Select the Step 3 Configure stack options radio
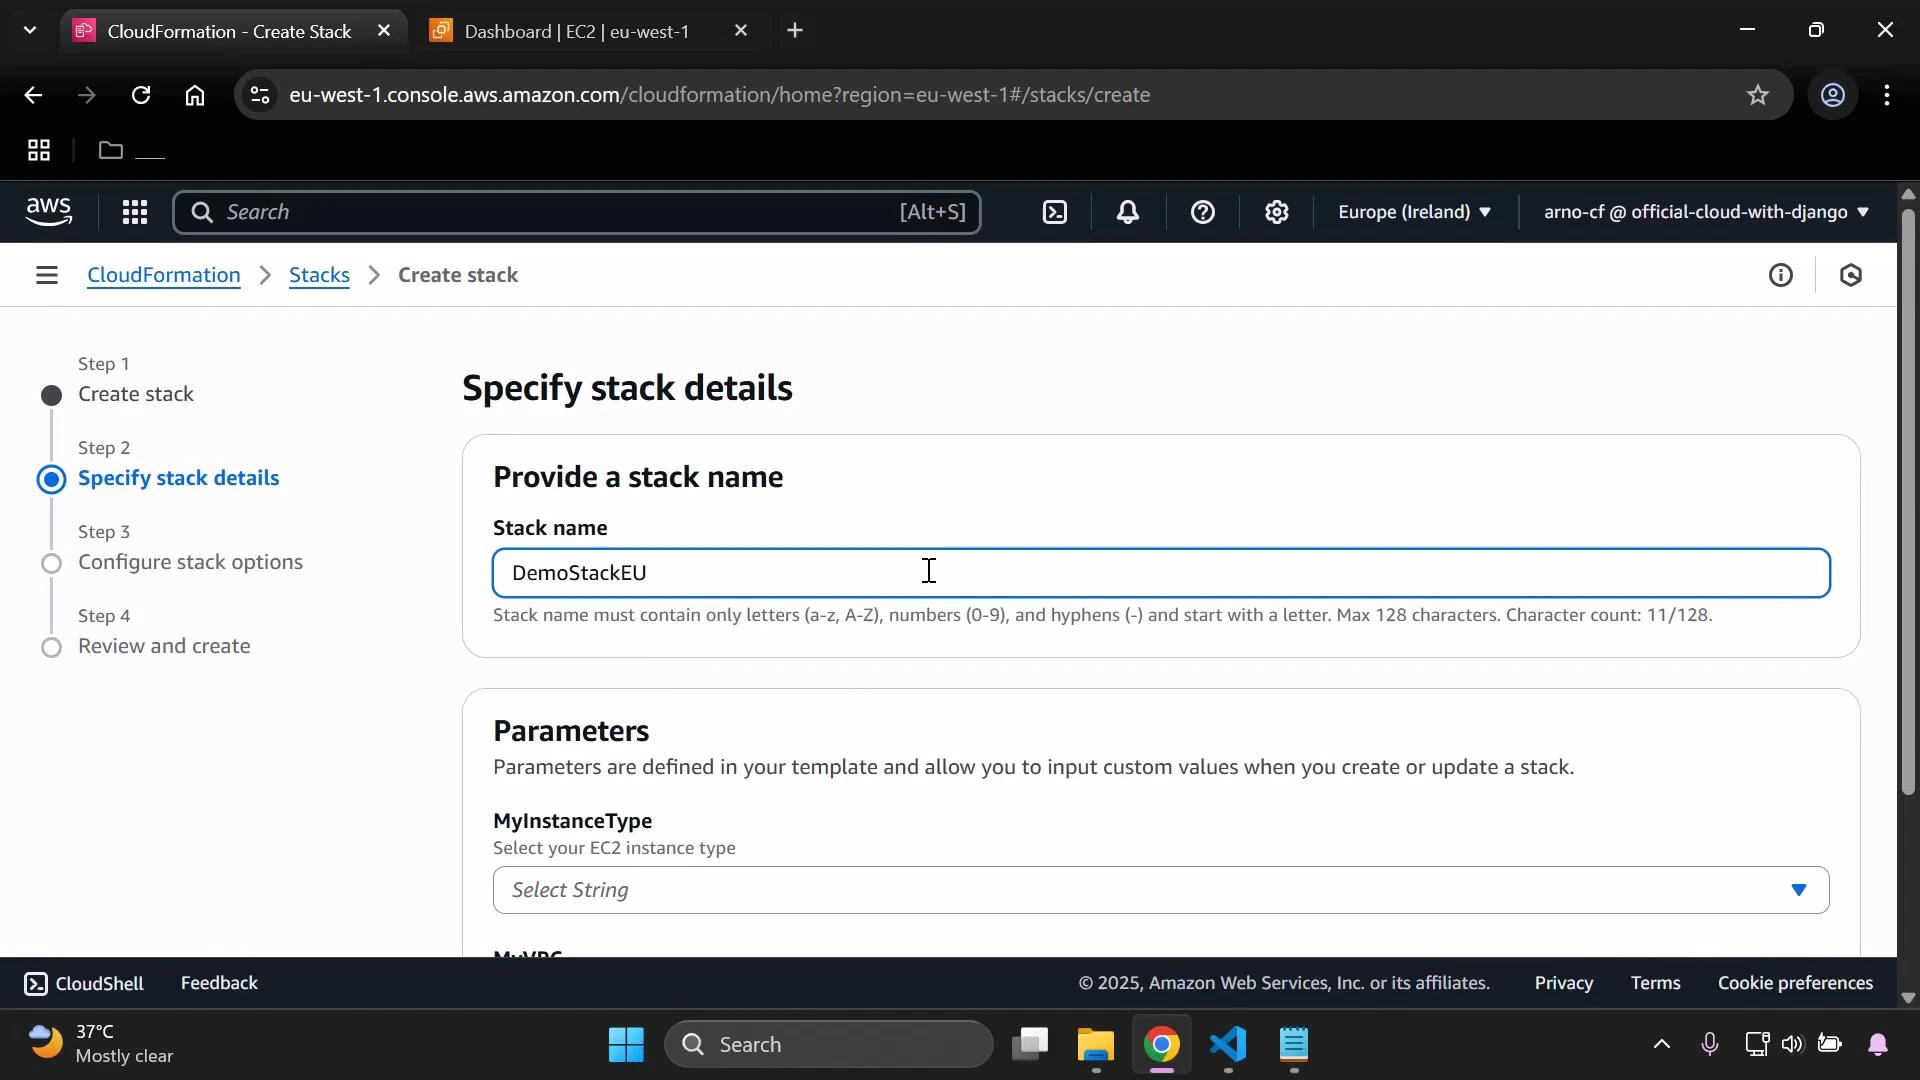Image resolution: width=1920 pixels, height=1080 pixels. (51, 563)
